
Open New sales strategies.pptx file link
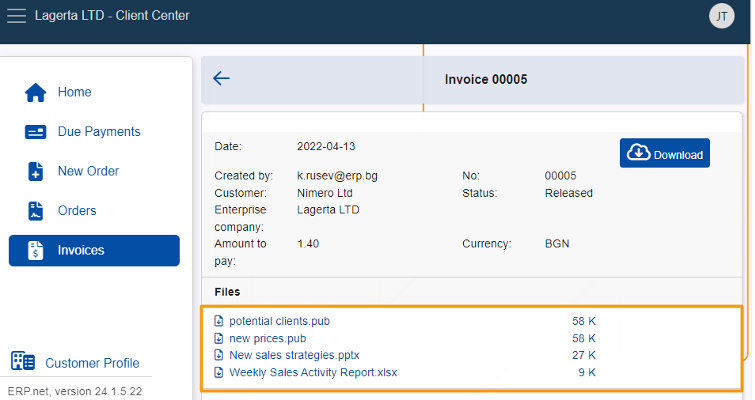tap(294, 355)
